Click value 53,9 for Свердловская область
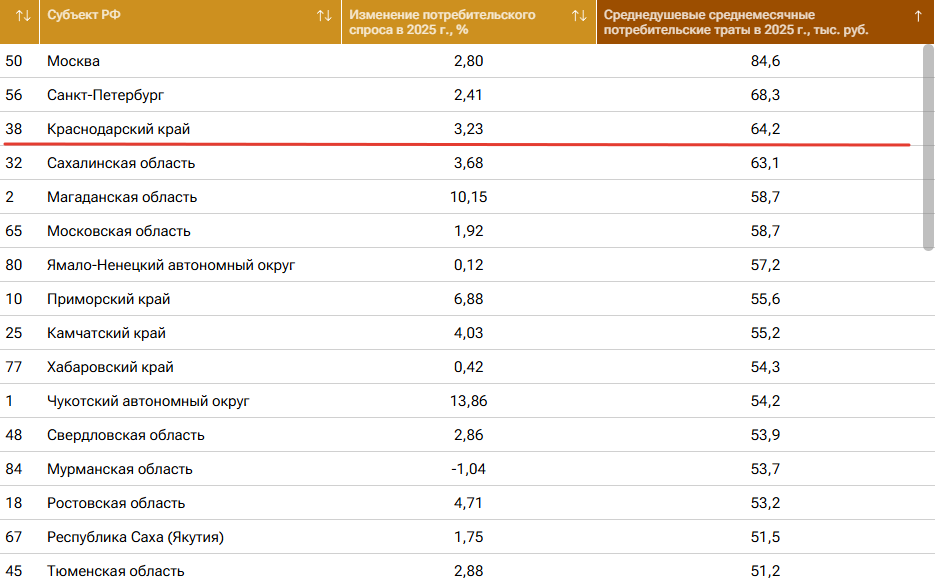The width and height of the screenshot is (945, 587). tap(765, 435)
